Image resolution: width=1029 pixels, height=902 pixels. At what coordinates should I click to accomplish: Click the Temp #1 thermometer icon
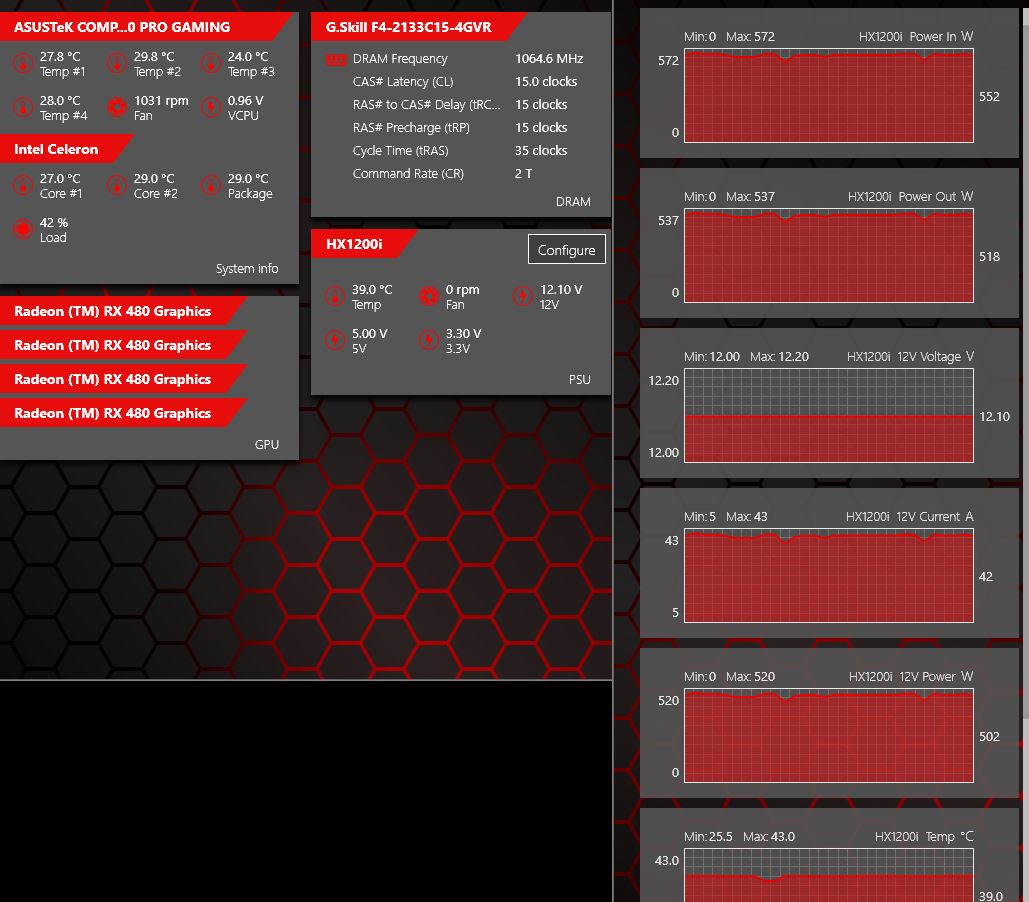click(x=23, y=64)
